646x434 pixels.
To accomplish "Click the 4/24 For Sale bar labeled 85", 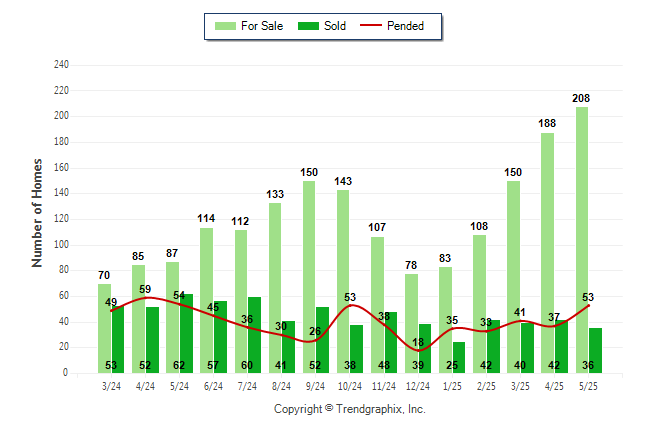I will [139, 319].
